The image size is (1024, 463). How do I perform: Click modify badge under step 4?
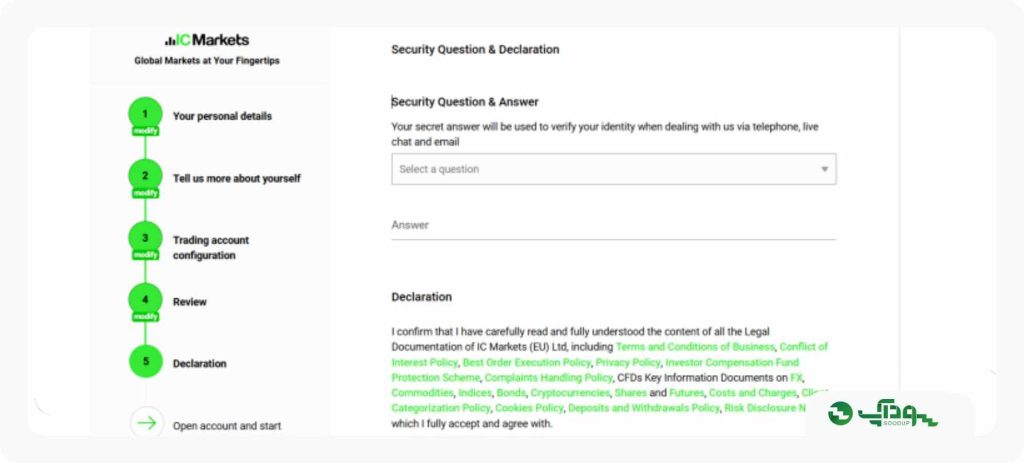tap(145, 317)
